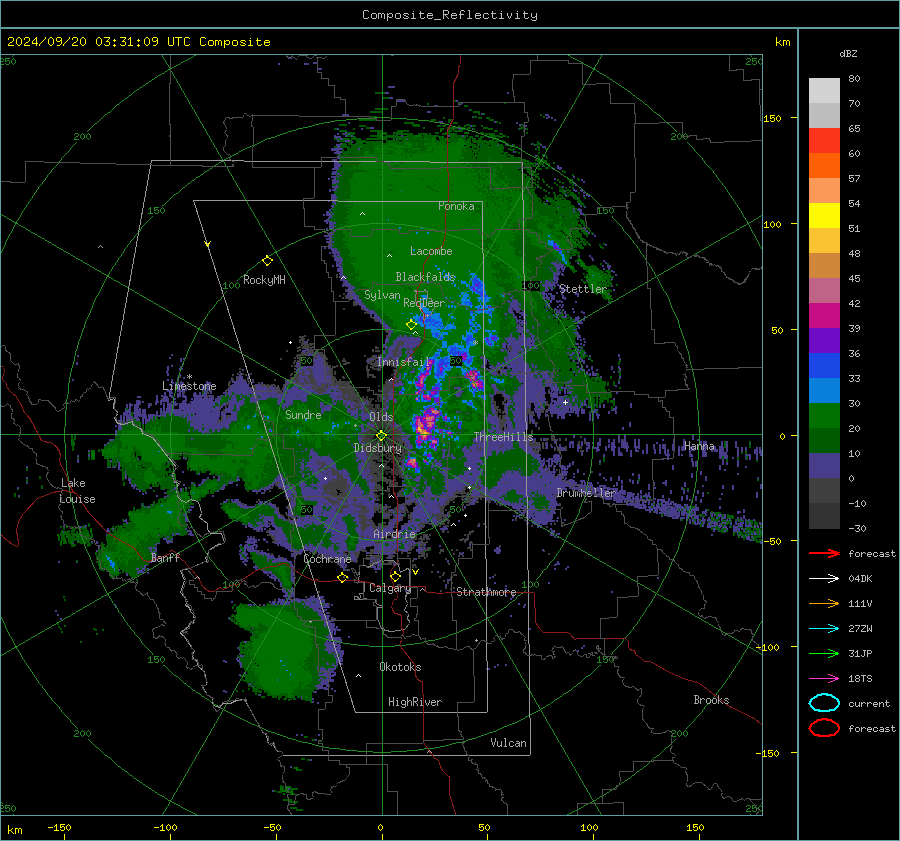Select the 39 dBZ magenta color swatch
This screenshot has height=841, width=900.
[x=824, y=316]
